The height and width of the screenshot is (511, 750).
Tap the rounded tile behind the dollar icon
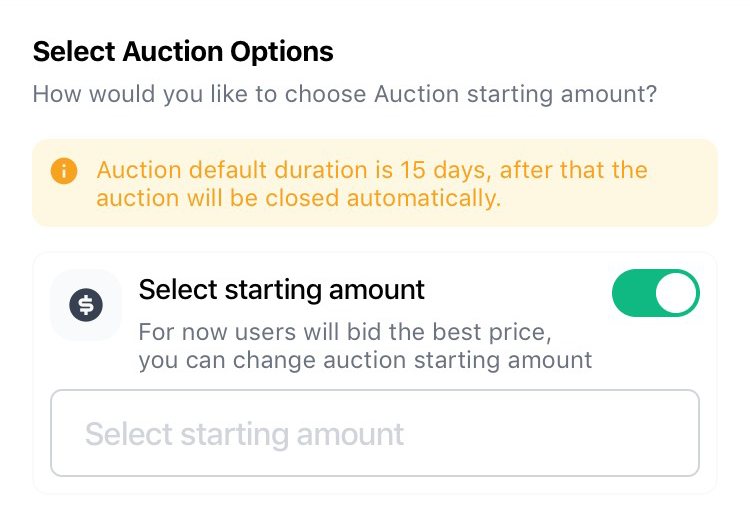click(x=86, y=305)
